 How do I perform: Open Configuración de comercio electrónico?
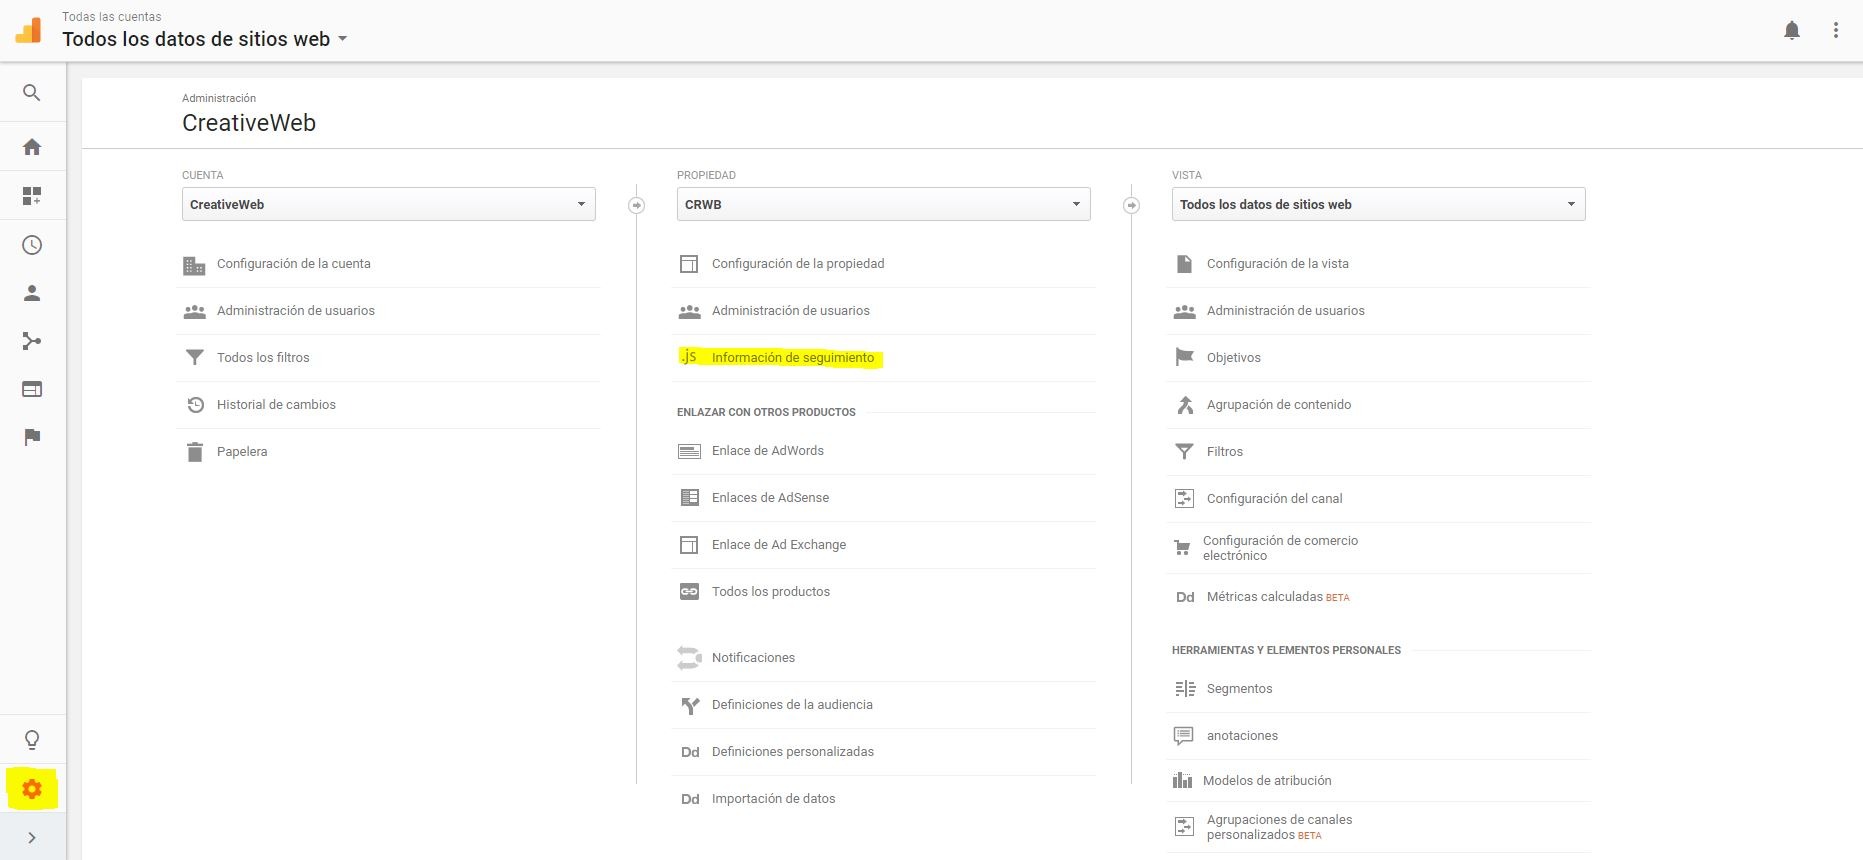tap(1280, 548)
